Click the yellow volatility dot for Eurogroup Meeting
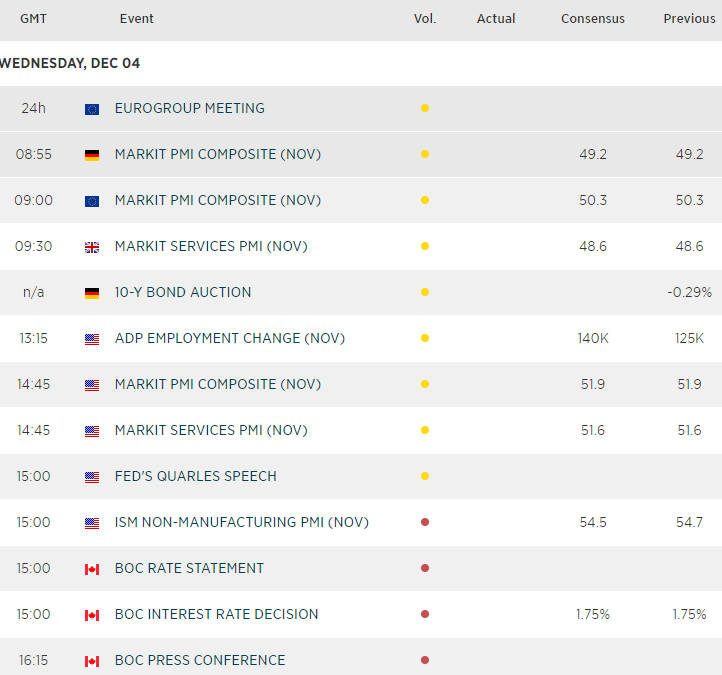 [425, 108]
